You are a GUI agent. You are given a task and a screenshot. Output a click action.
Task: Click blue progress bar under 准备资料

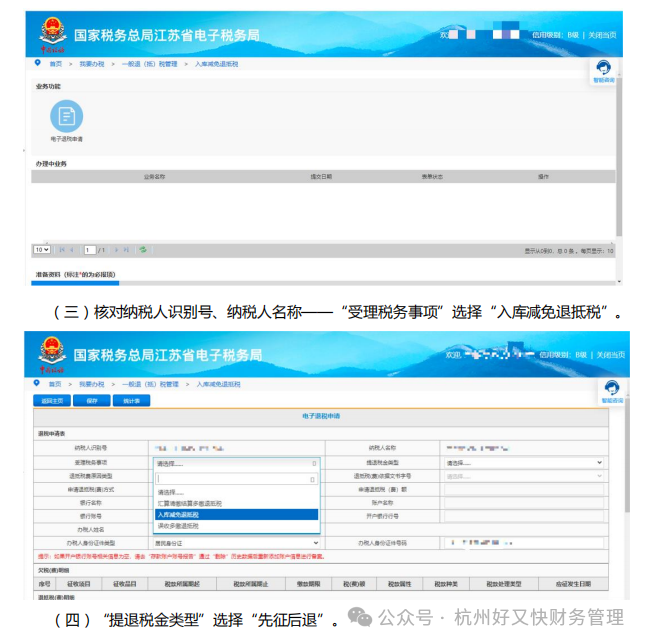tap(75, 283)
